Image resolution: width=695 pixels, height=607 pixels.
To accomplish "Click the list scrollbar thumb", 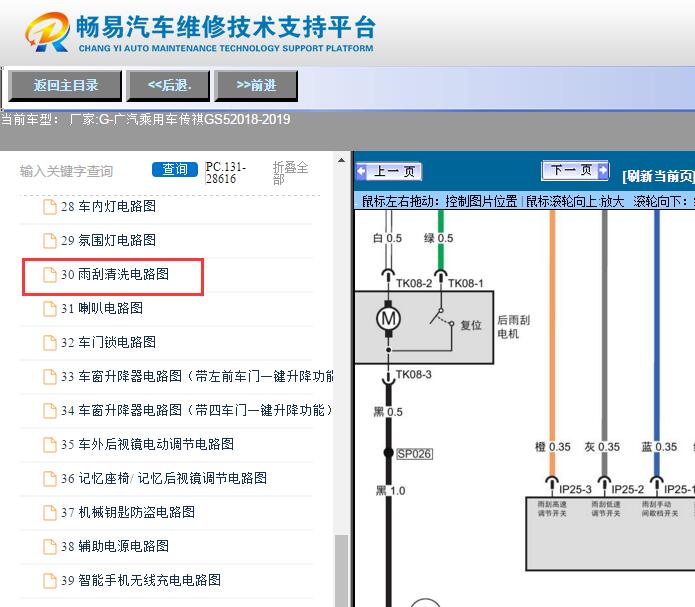I will [x=341, y=571].
